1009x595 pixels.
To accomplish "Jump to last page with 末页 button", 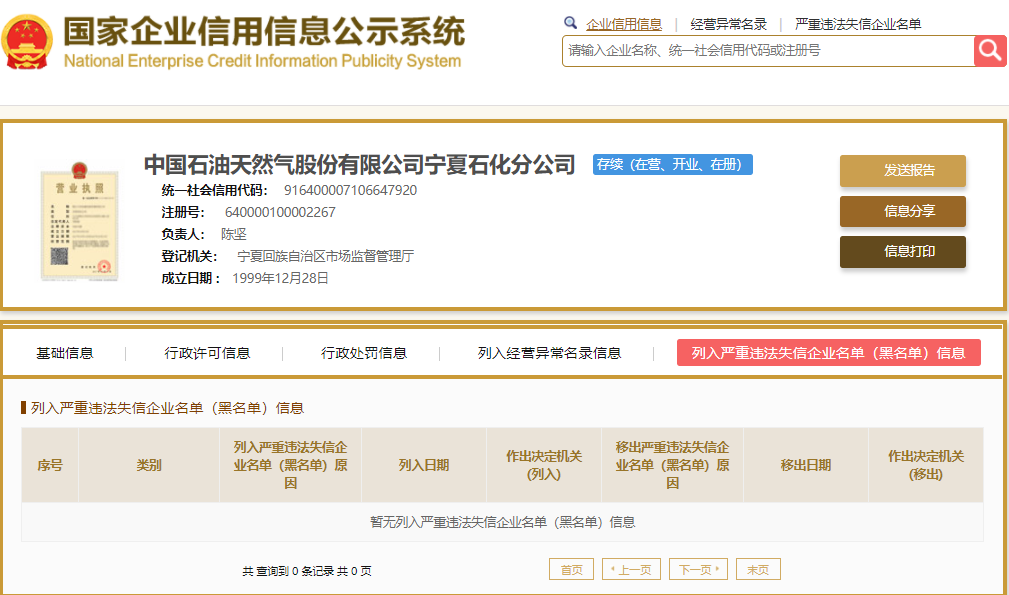I will [758, 569].
